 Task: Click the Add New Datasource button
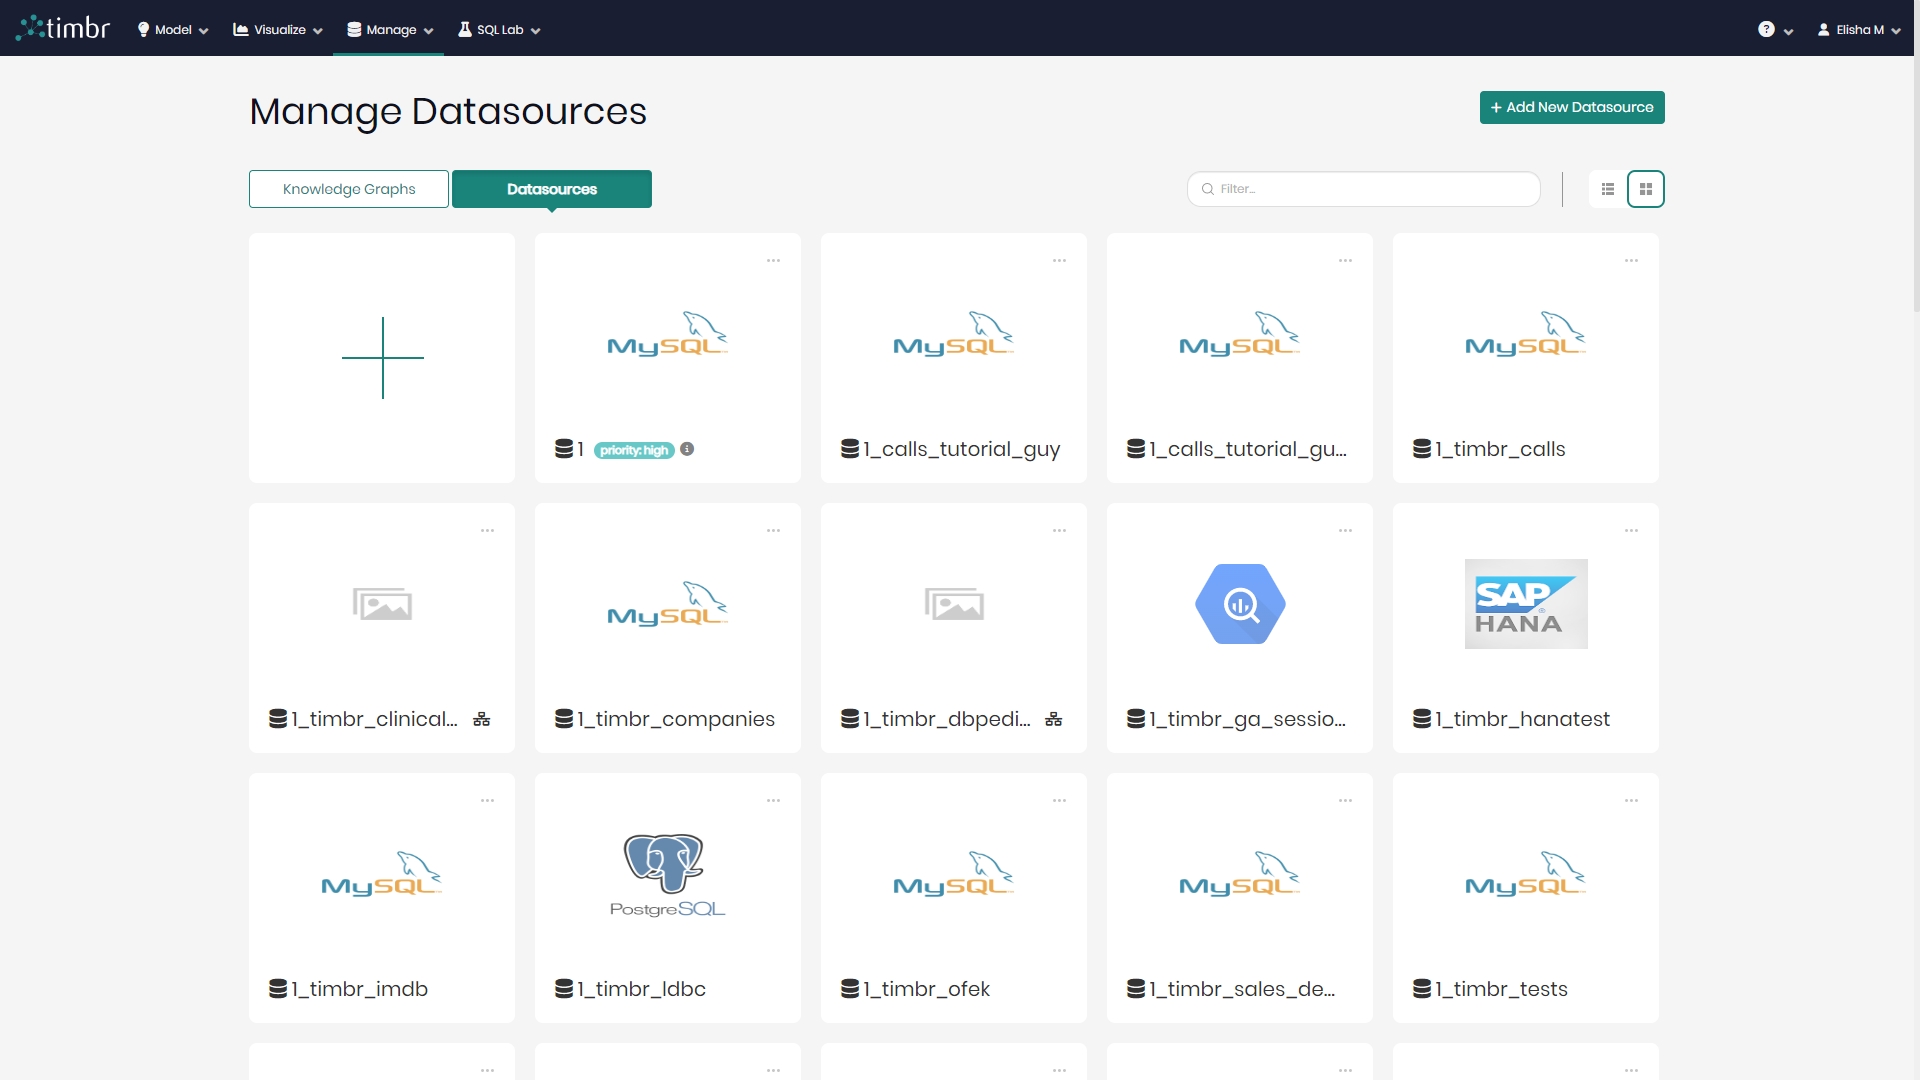pyautogui.click(x=1572, y=107)
